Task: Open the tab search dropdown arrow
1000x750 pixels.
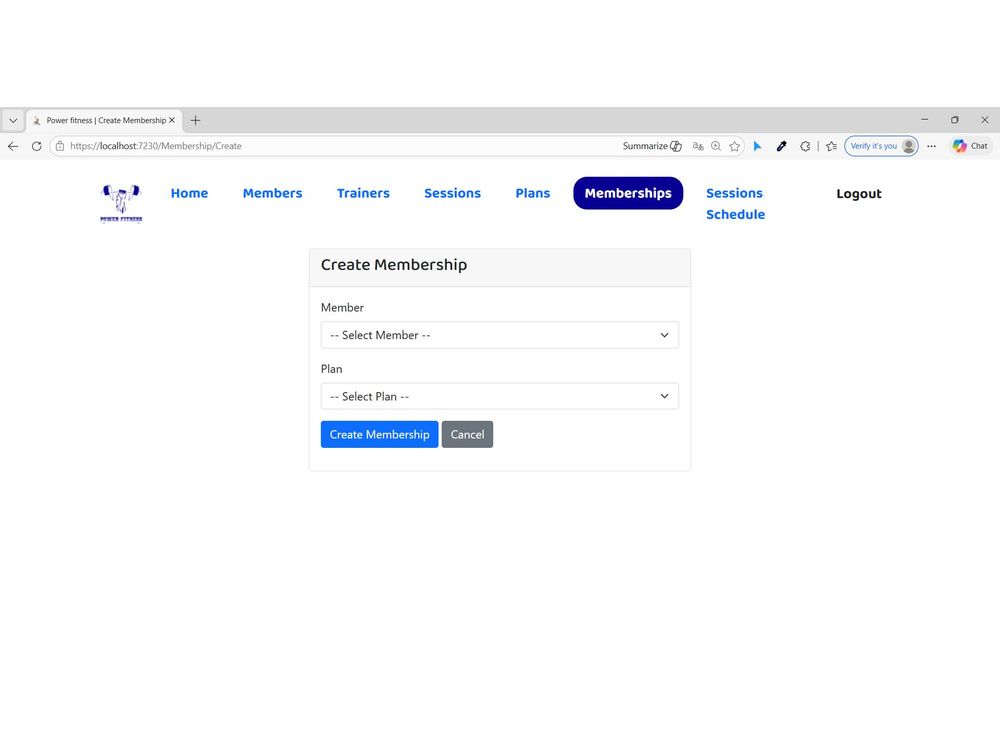Action: pos(13,120)
